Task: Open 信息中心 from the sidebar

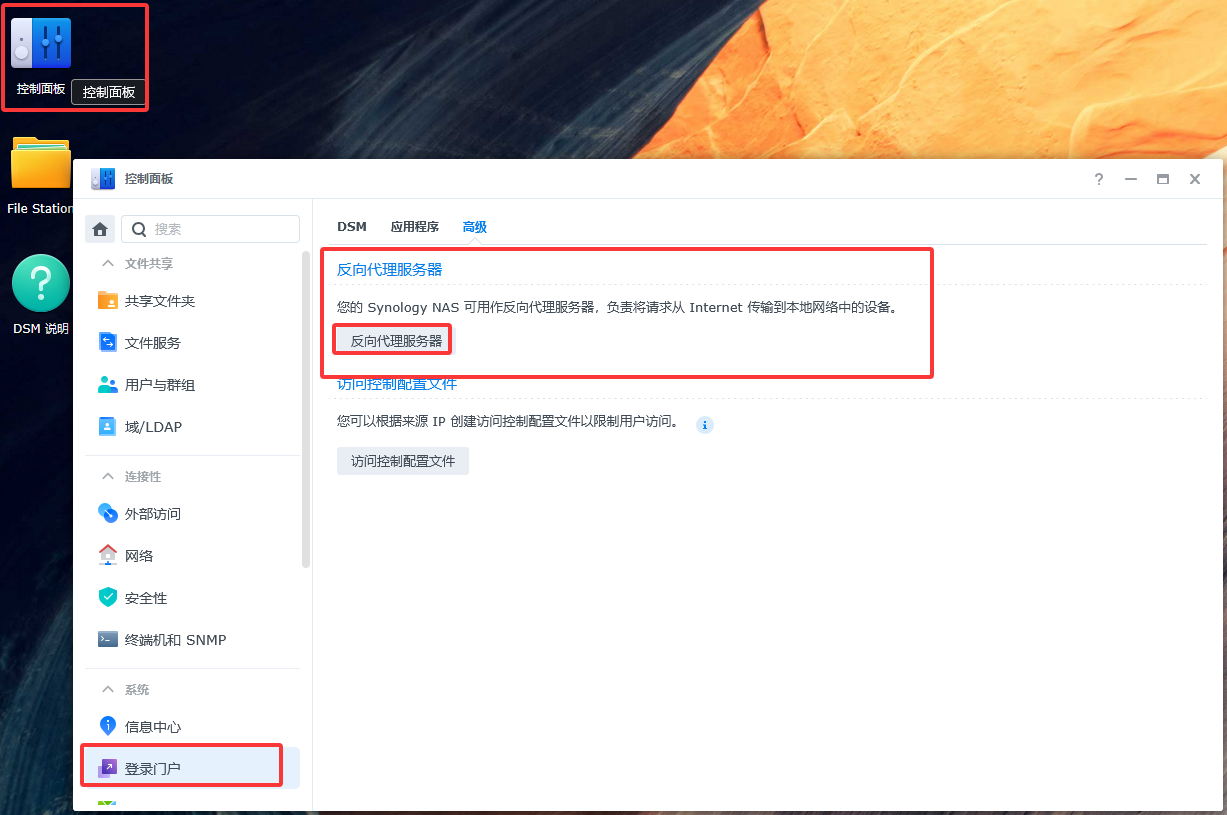Action: (143, 726)
